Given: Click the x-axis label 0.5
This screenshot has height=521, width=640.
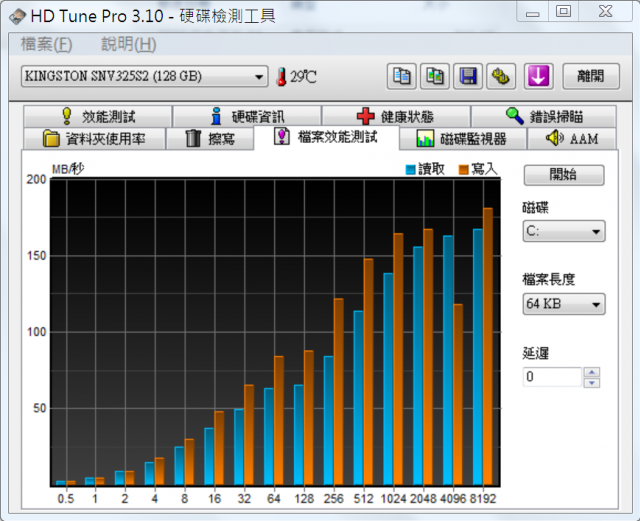Looking at the screenshot, I should 66,499.
